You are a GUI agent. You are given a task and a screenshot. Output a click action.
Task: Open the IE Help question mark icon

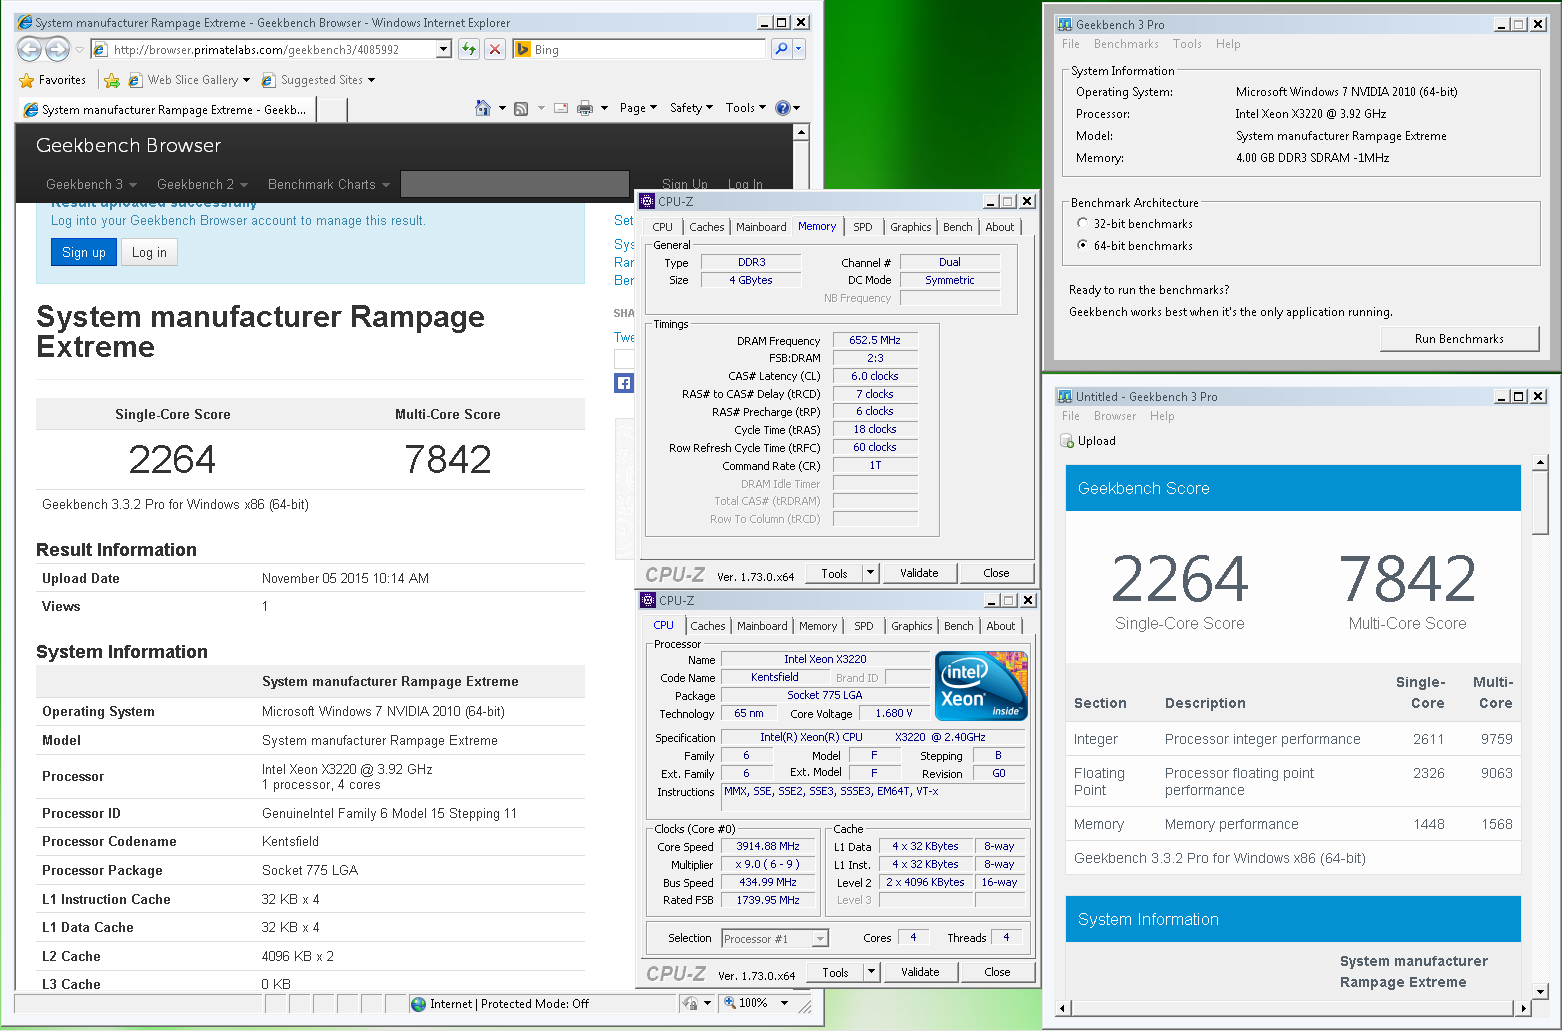pos(783,108)
